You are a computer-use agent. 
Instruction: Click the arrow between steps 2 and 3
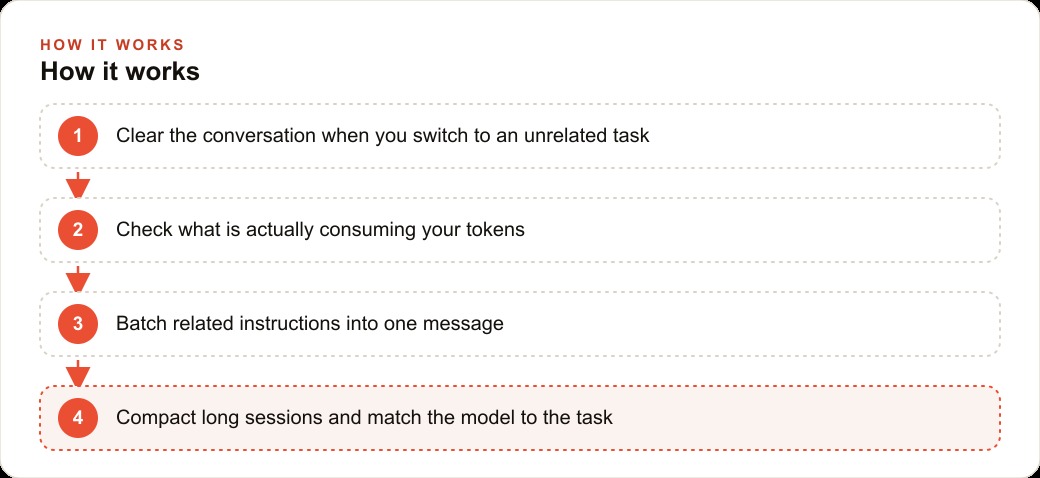(78, 278)
